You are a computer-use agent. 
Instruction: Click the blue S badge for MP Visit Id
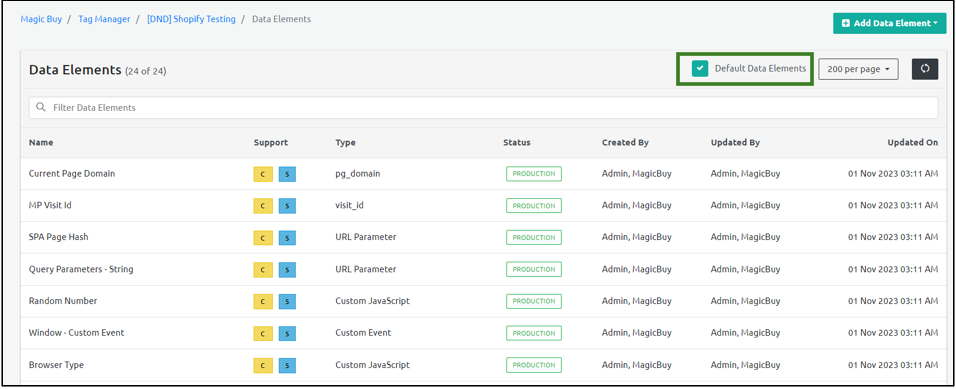coord(287,205)
